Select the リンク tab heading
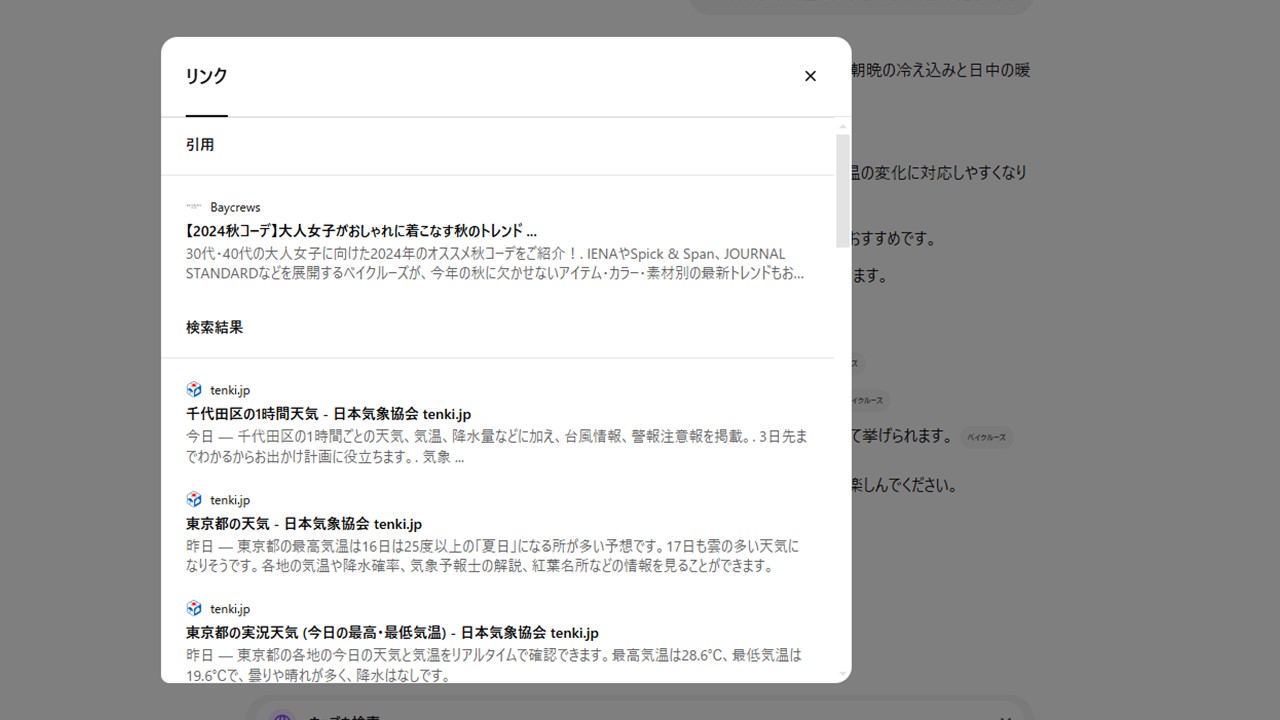Viewport: 1280px width, 720px height. point(206,76)
